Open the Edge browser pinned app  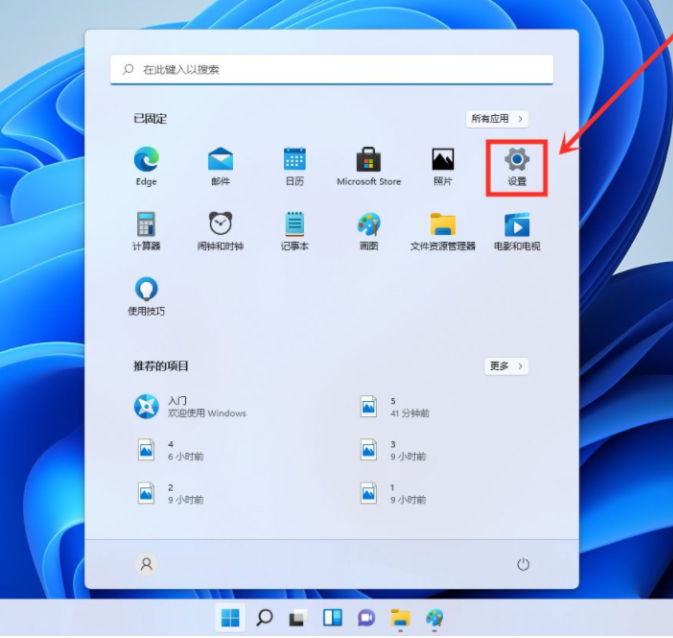[x=146, y=167]
